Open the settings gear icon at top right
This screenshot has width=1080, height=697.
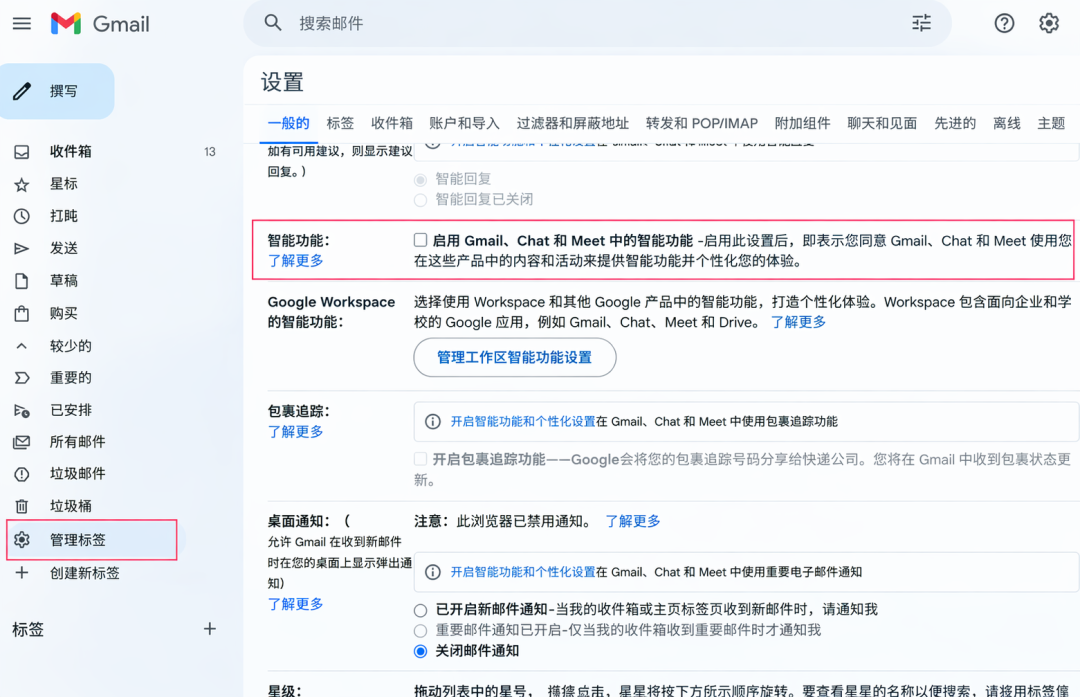point(1048,23)
